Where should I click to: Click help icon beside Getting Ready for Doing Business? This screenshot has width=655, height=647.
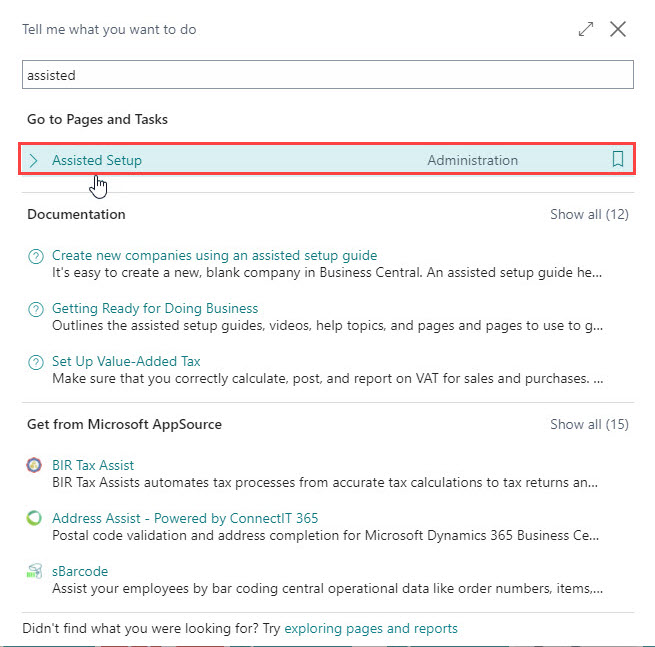pos(36,309)
